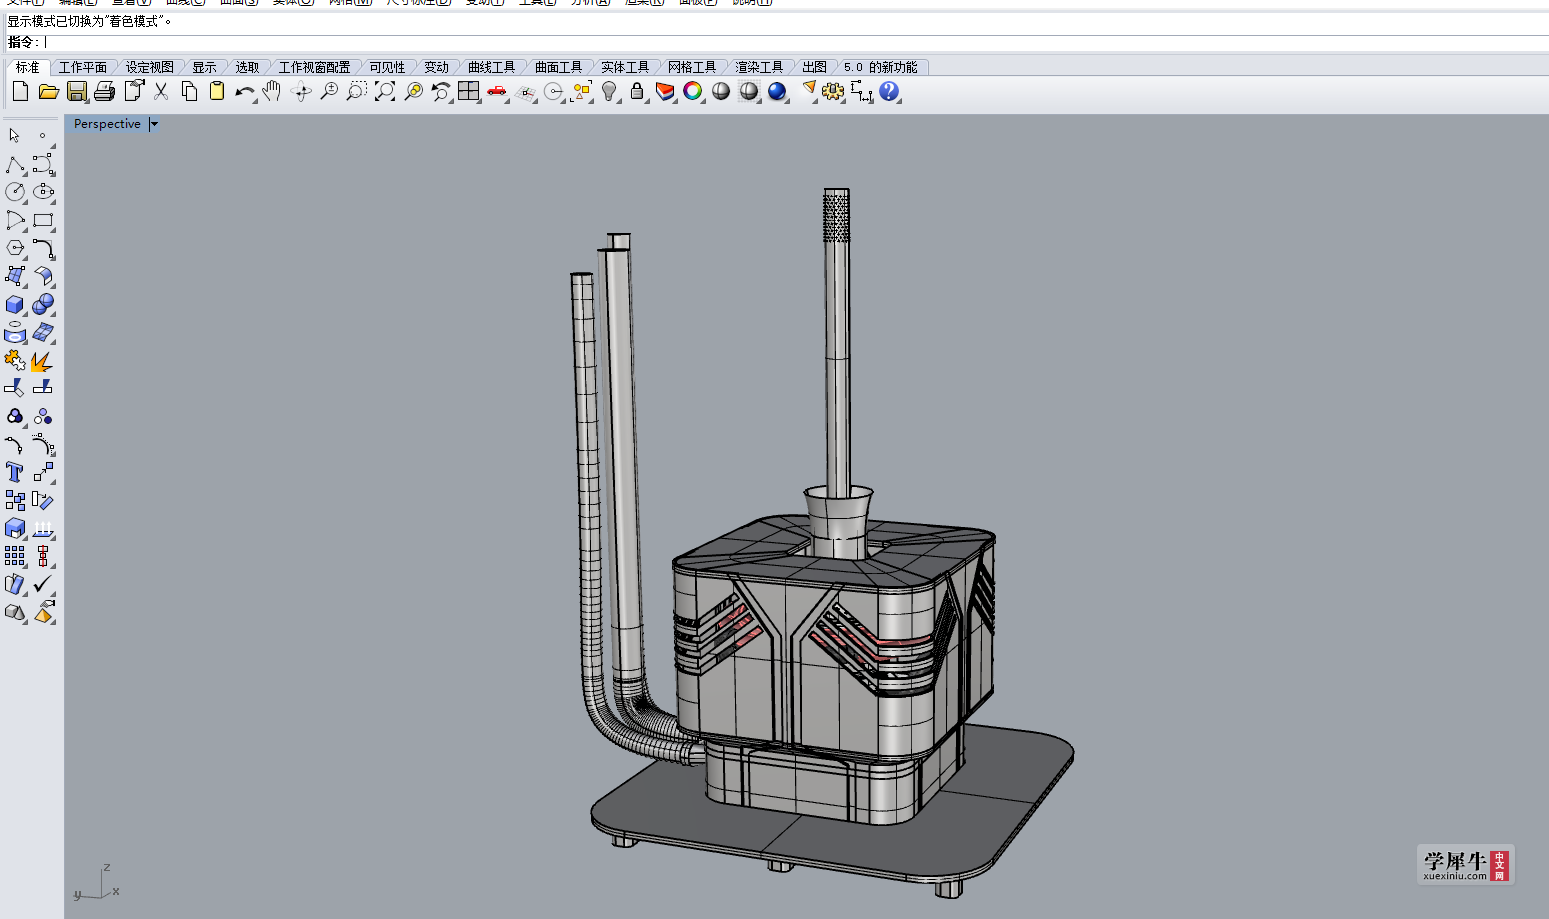Viewport: 1549px width, 919px height.
Task: Select the rectangular array grid icon
Action: (14, 556)
